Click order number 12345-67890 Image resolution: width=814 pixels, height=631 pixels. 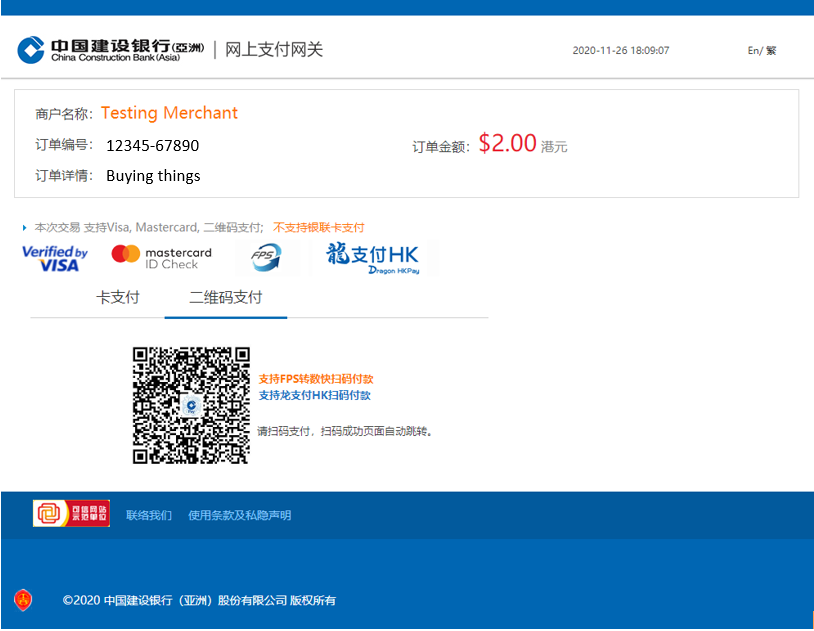[153, 145]
